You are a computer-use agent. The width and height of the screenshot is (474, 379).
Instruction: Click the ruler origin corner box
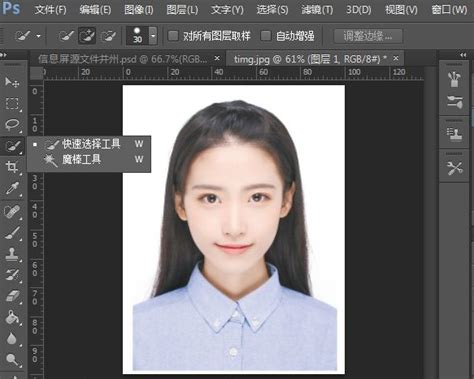point(36,73)
